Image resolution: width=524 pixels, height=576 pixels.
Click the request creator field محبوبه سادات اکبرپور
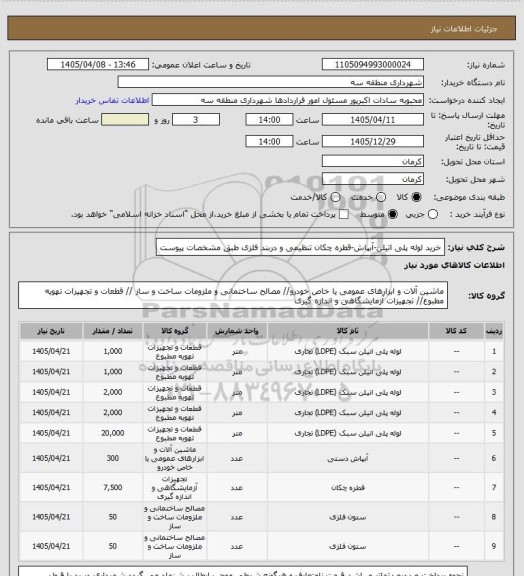[x=288, y=100]
